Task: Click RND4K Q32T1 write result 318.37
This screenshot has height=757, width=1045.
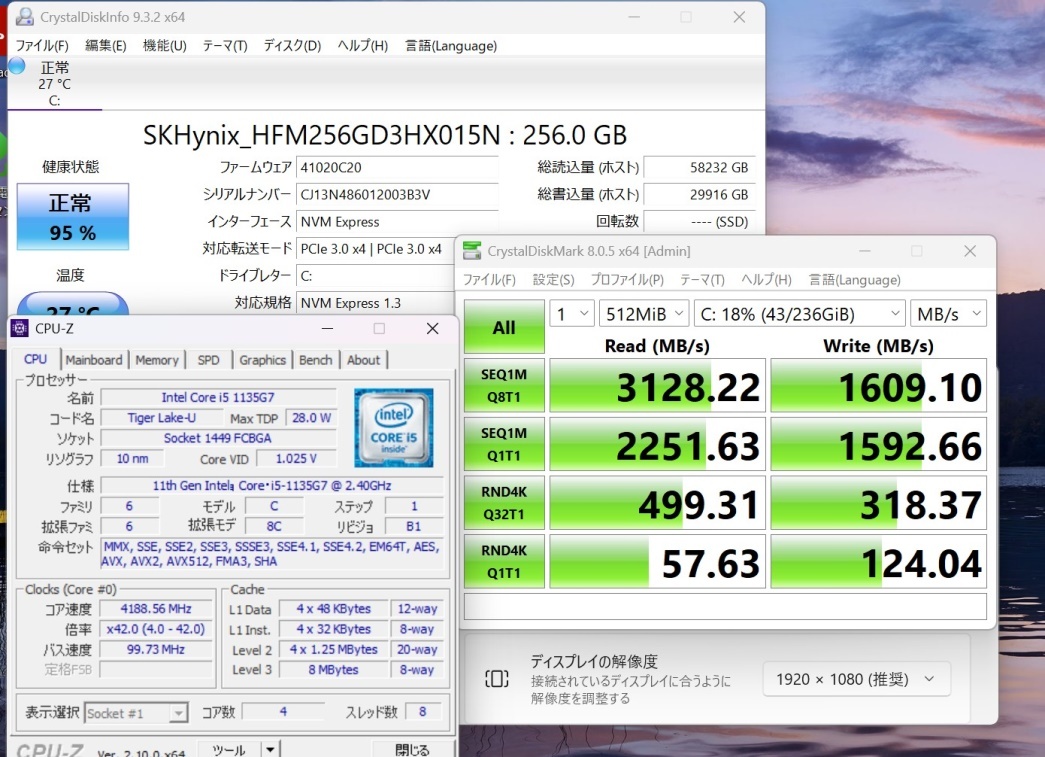Action: pyautogui.click(x=878, y=504)
